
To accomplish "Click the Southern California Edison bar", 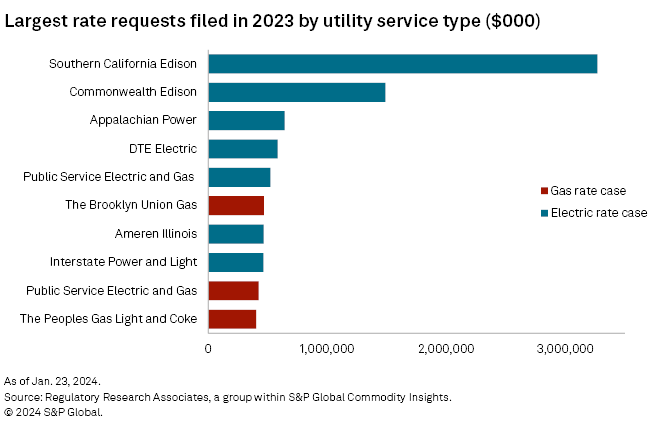I will [402, 64].
